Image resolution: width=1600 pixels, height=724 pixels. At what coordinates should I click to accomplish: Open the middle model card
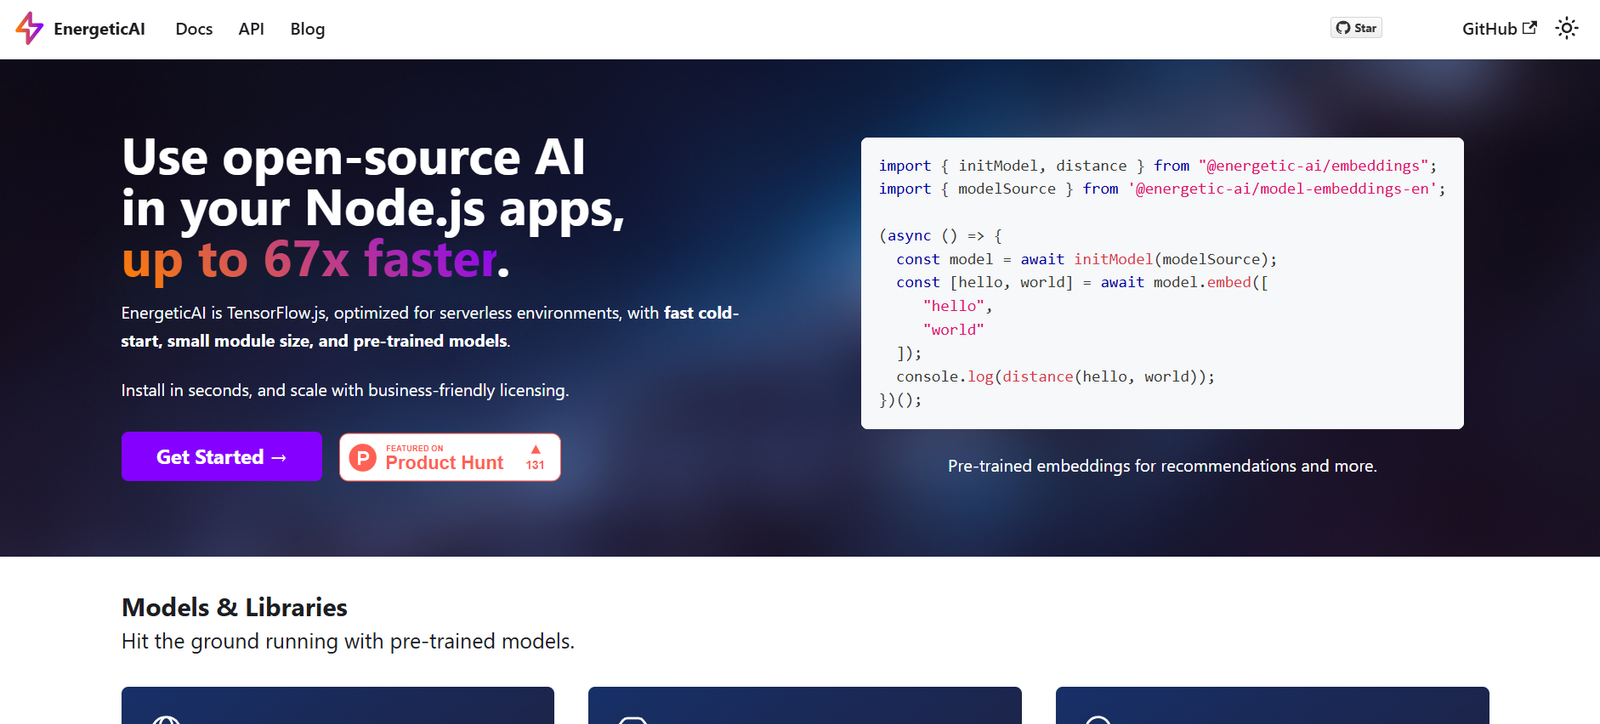tap(804, 706)
